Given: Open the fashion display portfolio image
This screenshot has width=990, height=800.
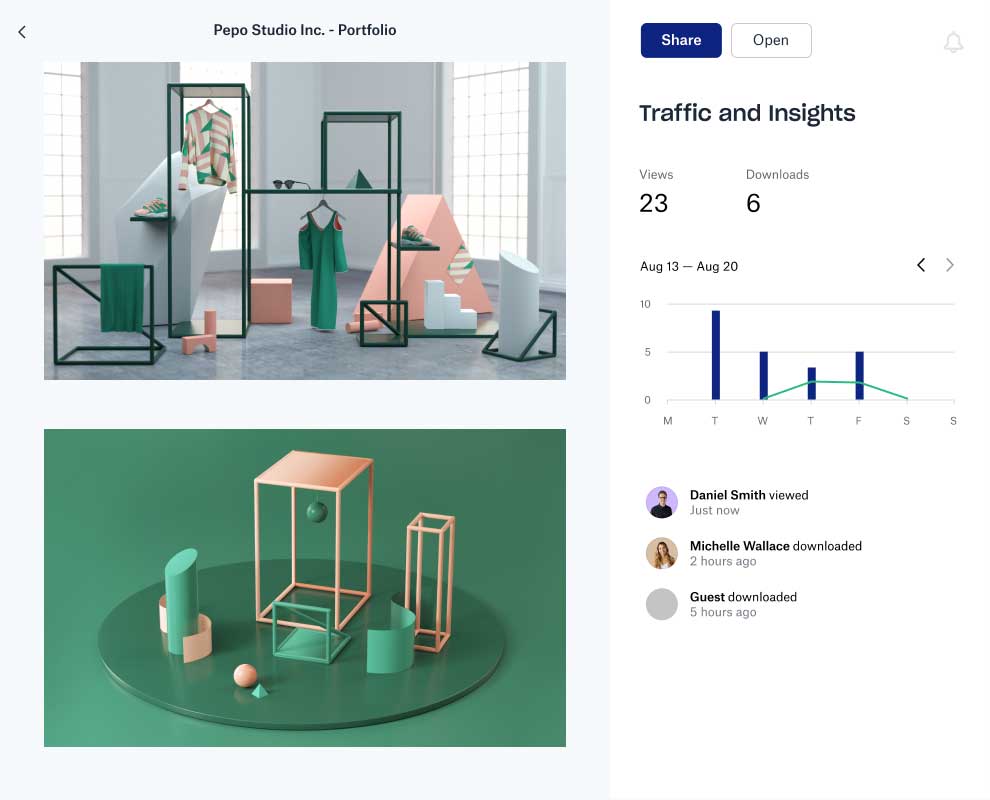Looking at the screenshot, I should pyautogui.click(x=305, y=221).
